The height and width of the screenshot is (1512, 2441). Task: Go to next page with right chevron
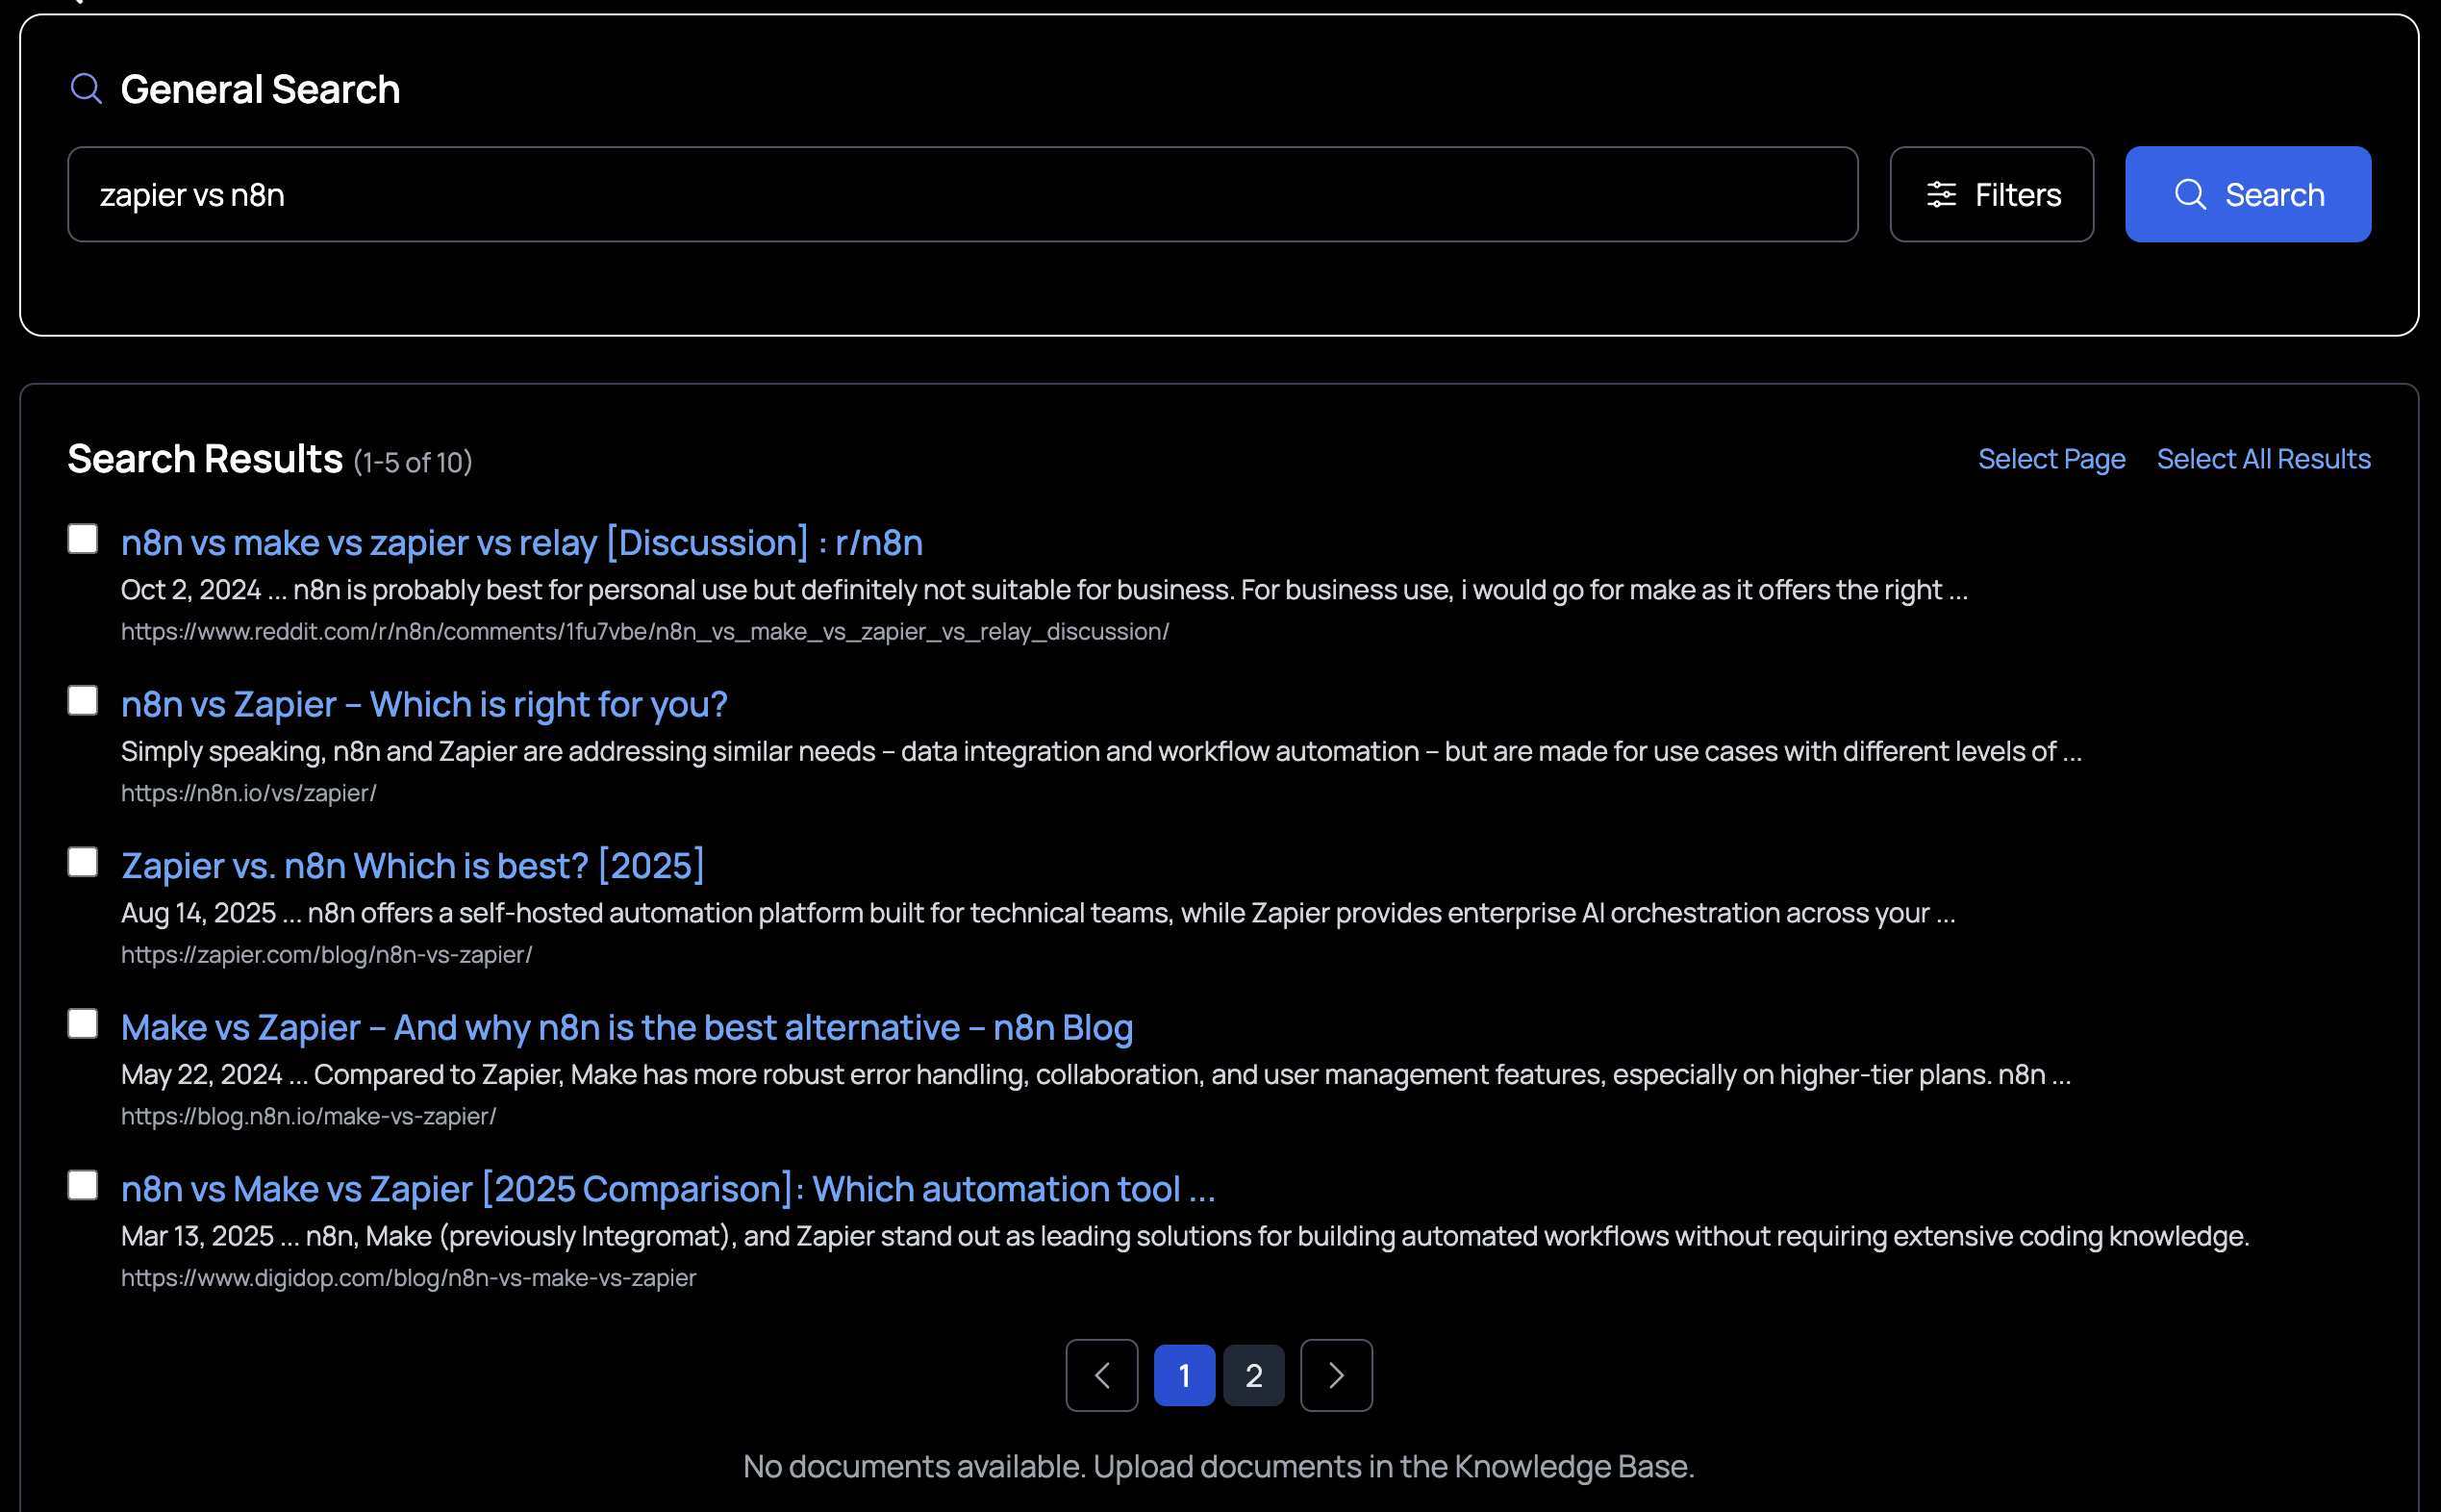(x=1336, y=1376)
